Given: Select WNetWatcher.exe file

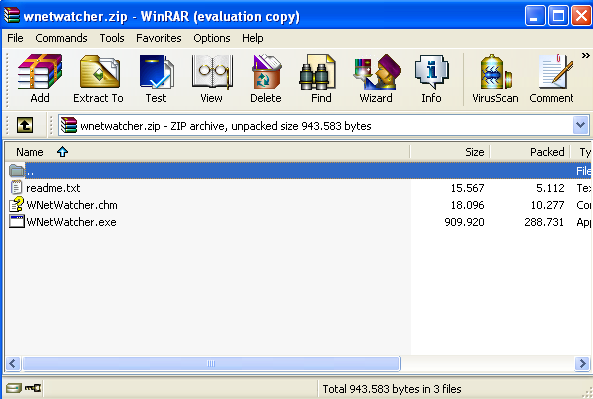Looking at the screenshot, I should click(71, 222).
